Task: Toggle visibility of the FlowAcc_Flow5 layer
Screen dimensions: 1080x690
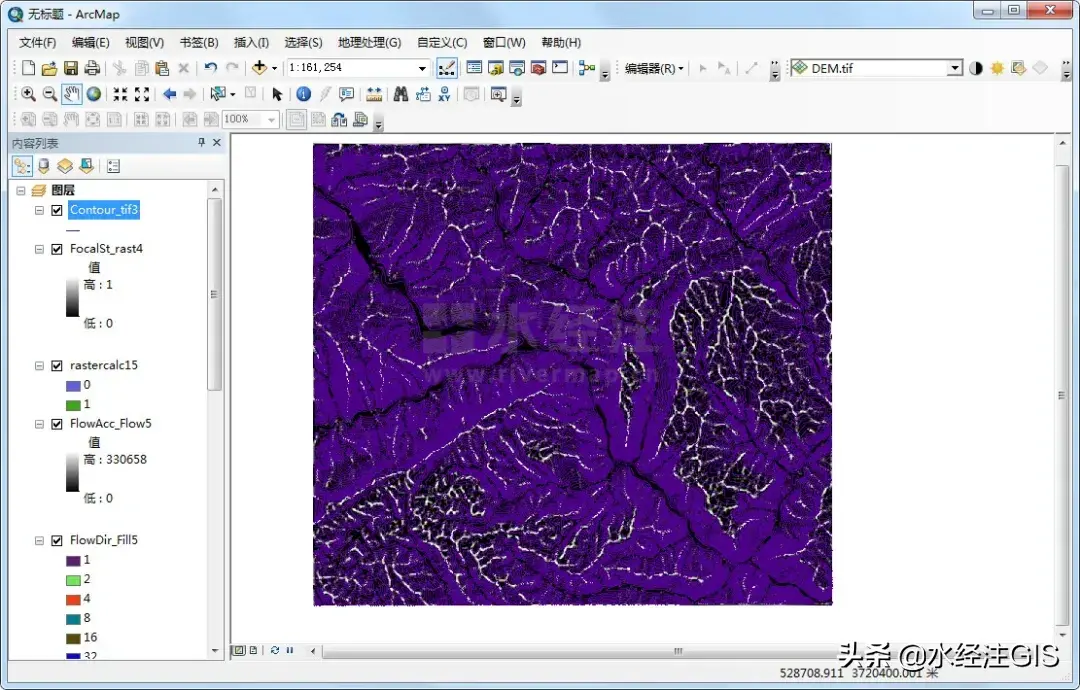Action: 57,424
